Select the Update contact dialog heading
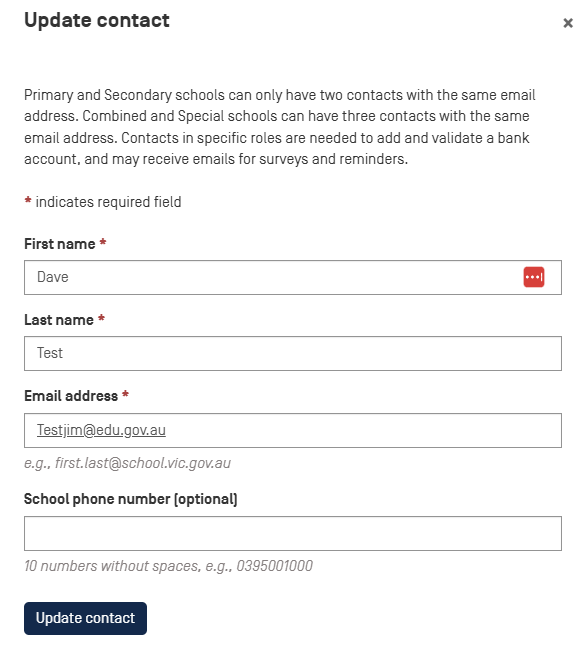 point(96,20)
